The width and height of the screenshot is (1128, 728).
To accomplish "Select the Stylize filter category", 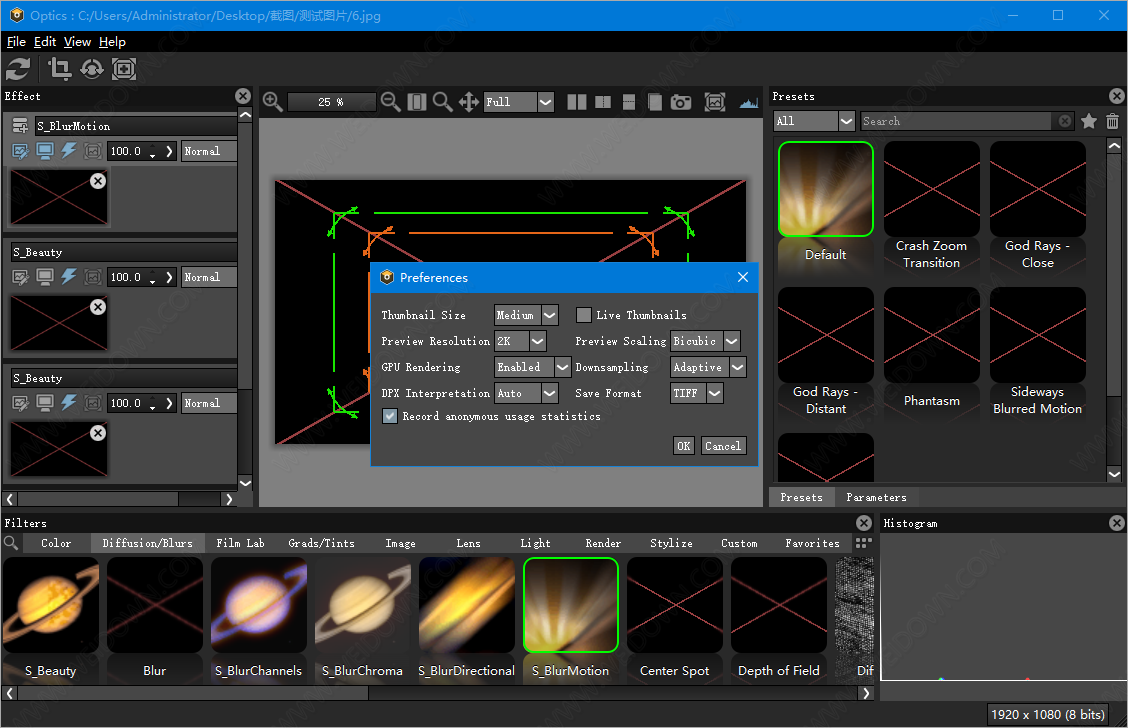I will pyautogui.click(x=671, y=543).
